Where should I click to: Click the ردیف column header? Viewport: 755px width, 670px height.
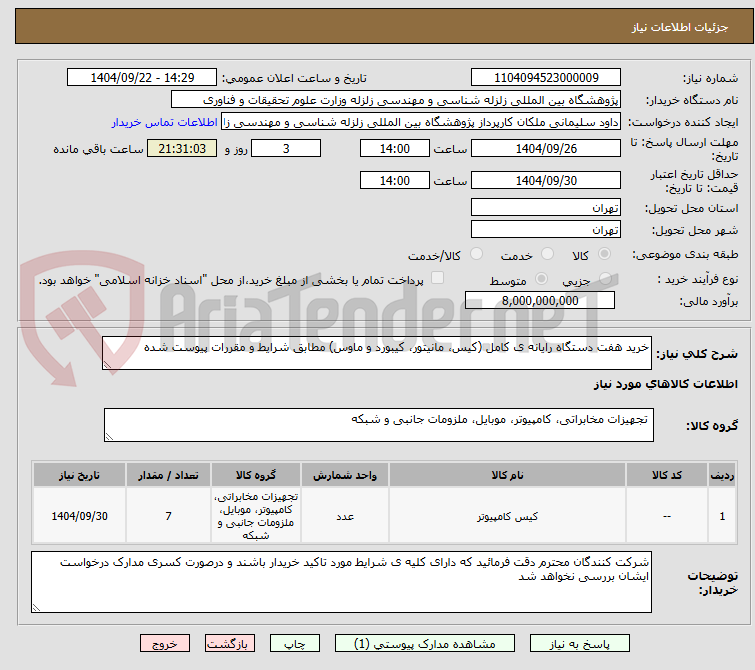tap(722, 475)
